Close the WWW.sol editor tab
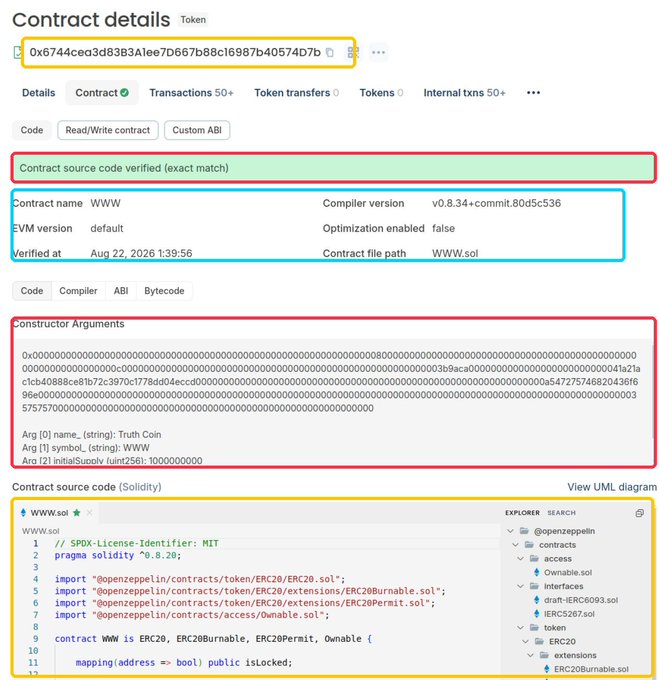 tap(89, 513)
